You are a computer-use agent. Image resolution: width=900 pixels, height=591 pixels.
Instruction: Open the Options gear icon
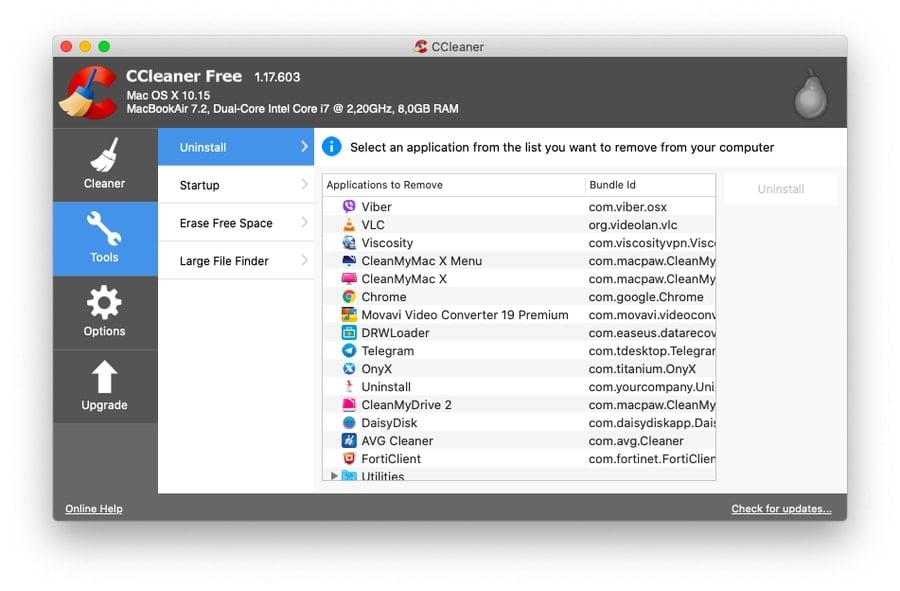[x=104, y=302]
